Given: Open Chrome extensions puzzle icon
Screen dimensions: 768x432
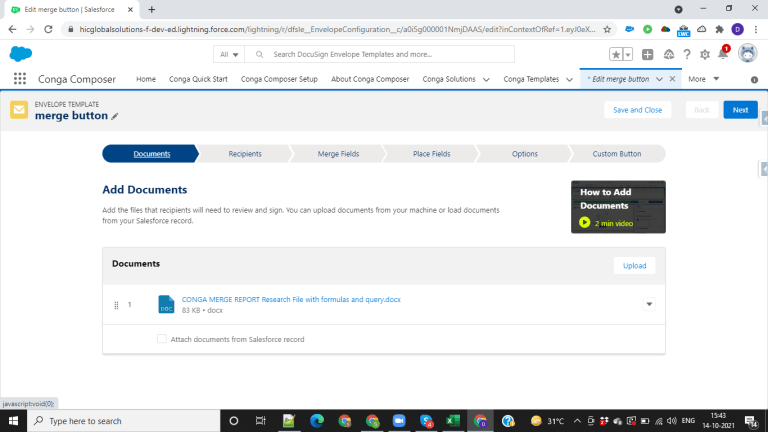Looking at the screenshot, I should tap(720, 29).
